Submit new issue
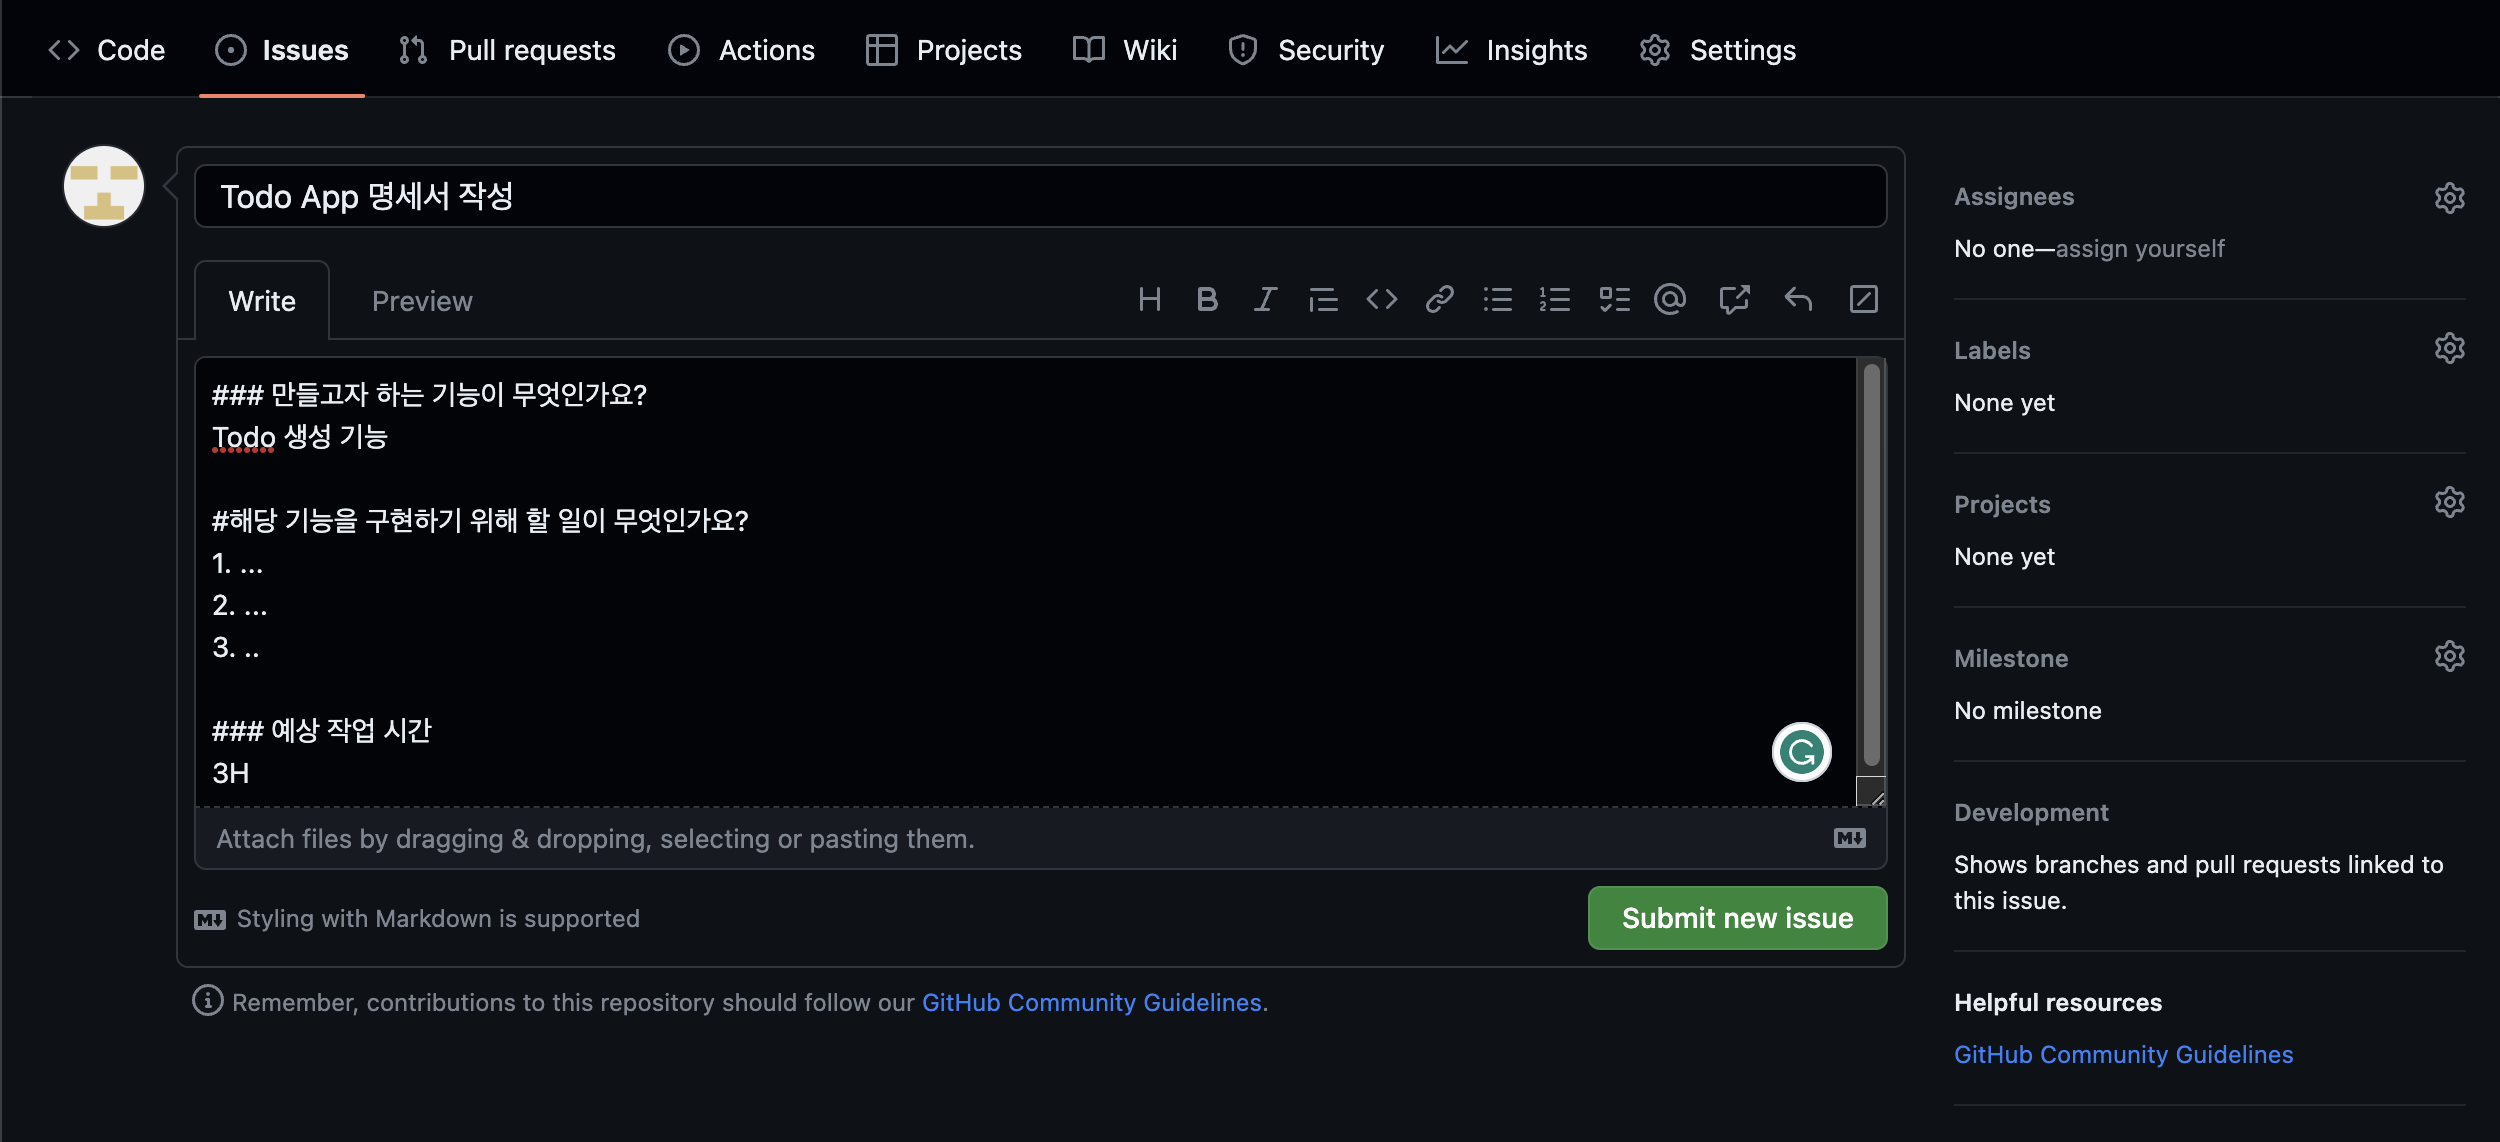This screenshot has width=2500, height=1142. point(1737,918)
